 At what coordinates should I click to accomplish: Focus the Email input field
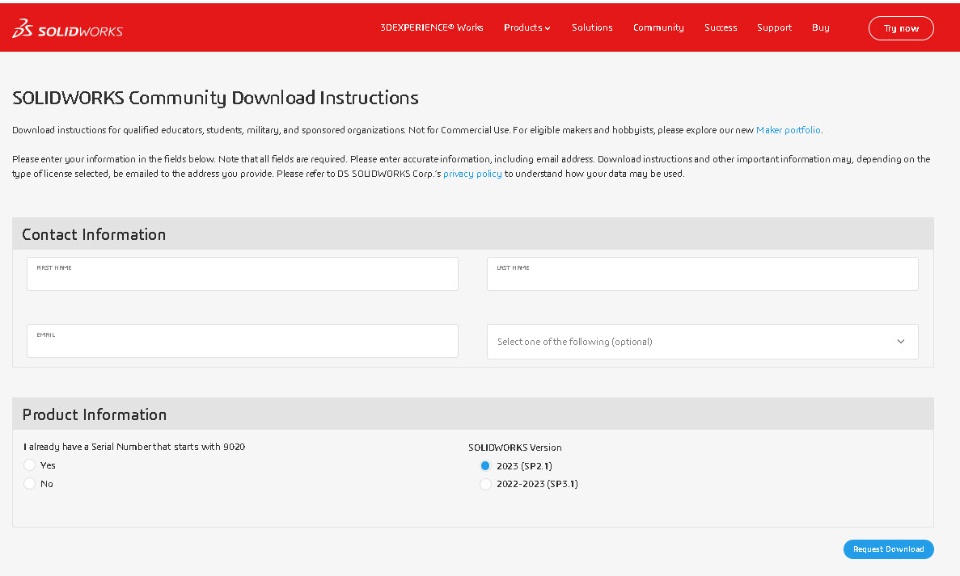[x=242, y=341]
